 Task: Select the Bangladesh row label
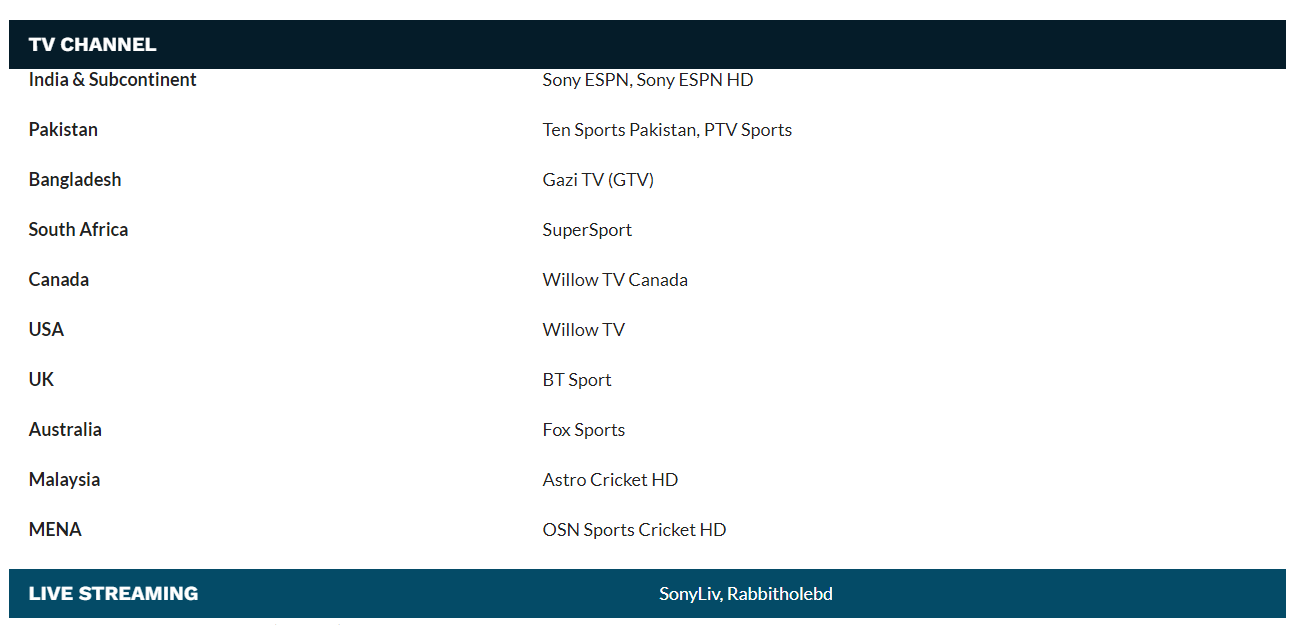pyautogui.click(x=75, y=180)
